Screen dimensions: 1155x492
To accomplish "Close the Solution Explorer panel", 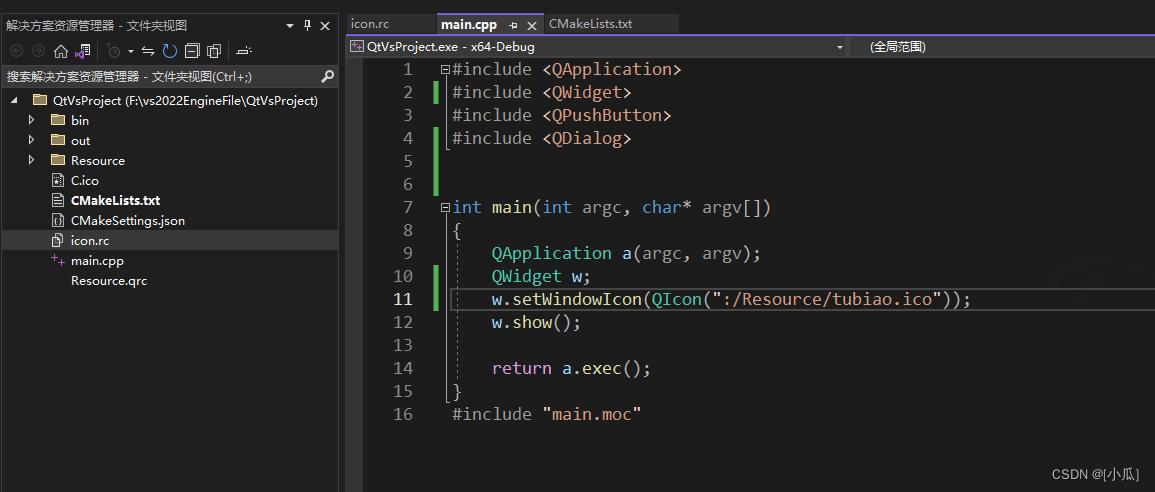I will pyautogui.click(x=325, y=25).
